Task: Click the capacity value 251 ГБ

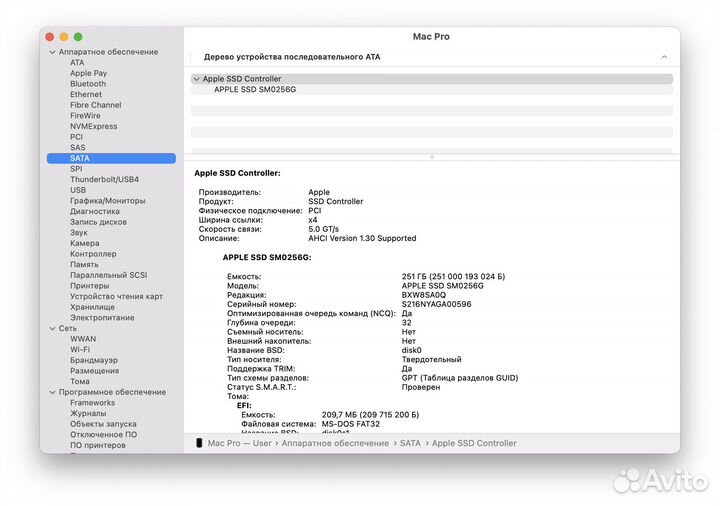Action: pos(453,276)
